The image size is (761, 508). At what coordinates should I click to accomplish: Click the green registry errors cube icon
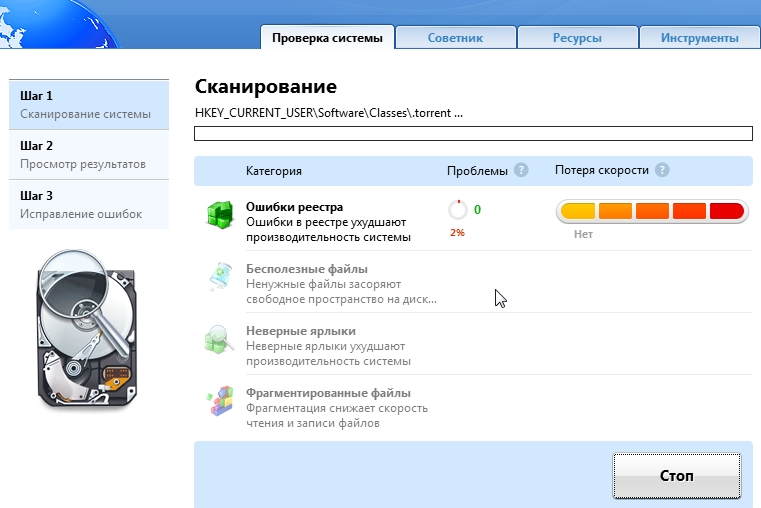(x=219, y=216)
